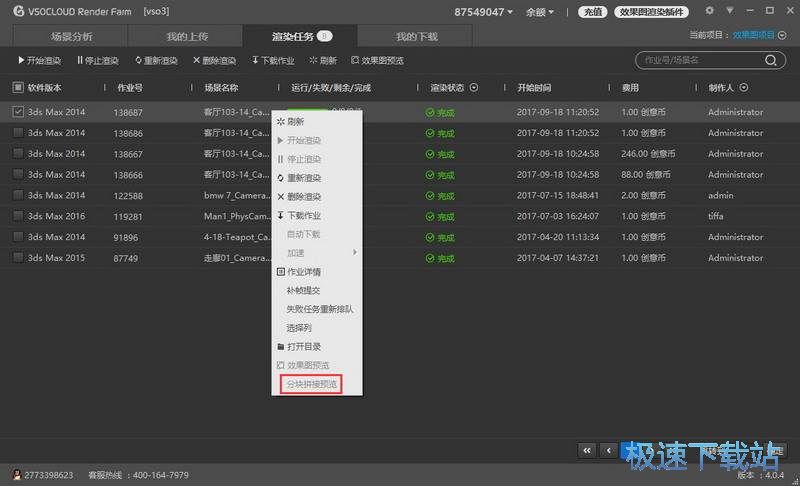The image size is (800, 486).
Task: Sort by the 开始时间 column header
Action: coord(534,88)
